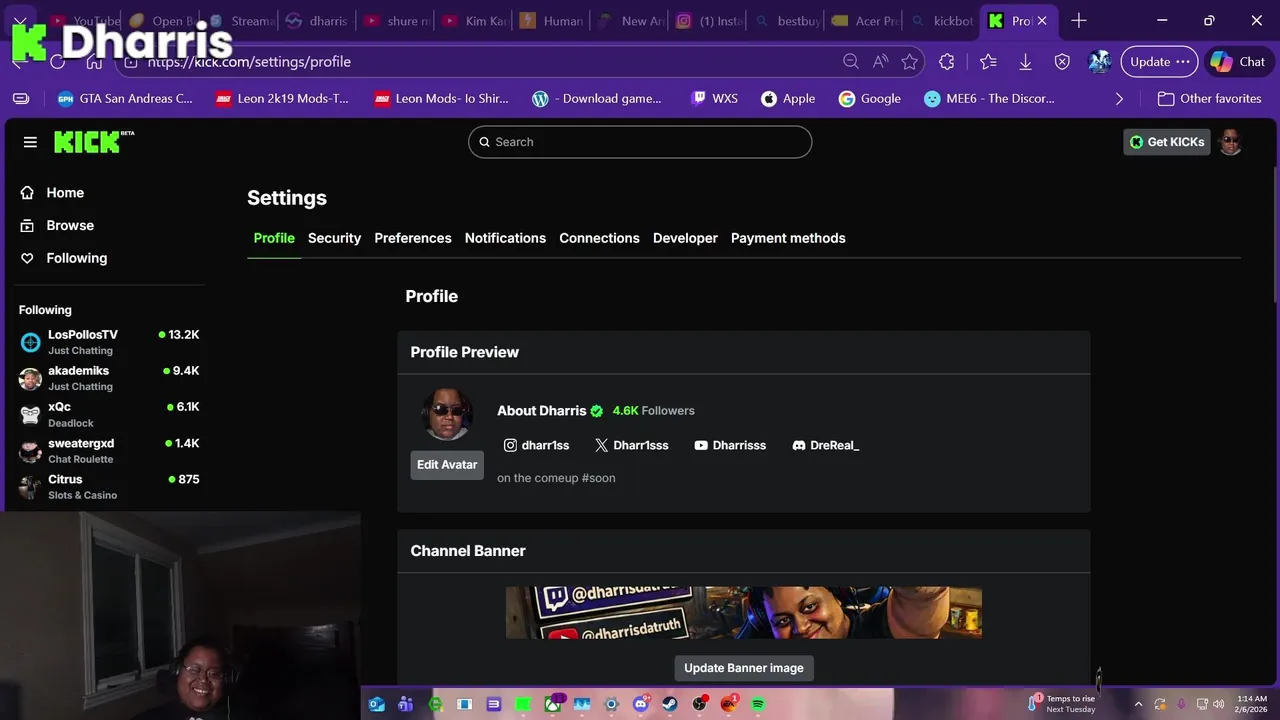Click the Edit Avatar button
Screen dimensions: 1280x720
[447, 465]
